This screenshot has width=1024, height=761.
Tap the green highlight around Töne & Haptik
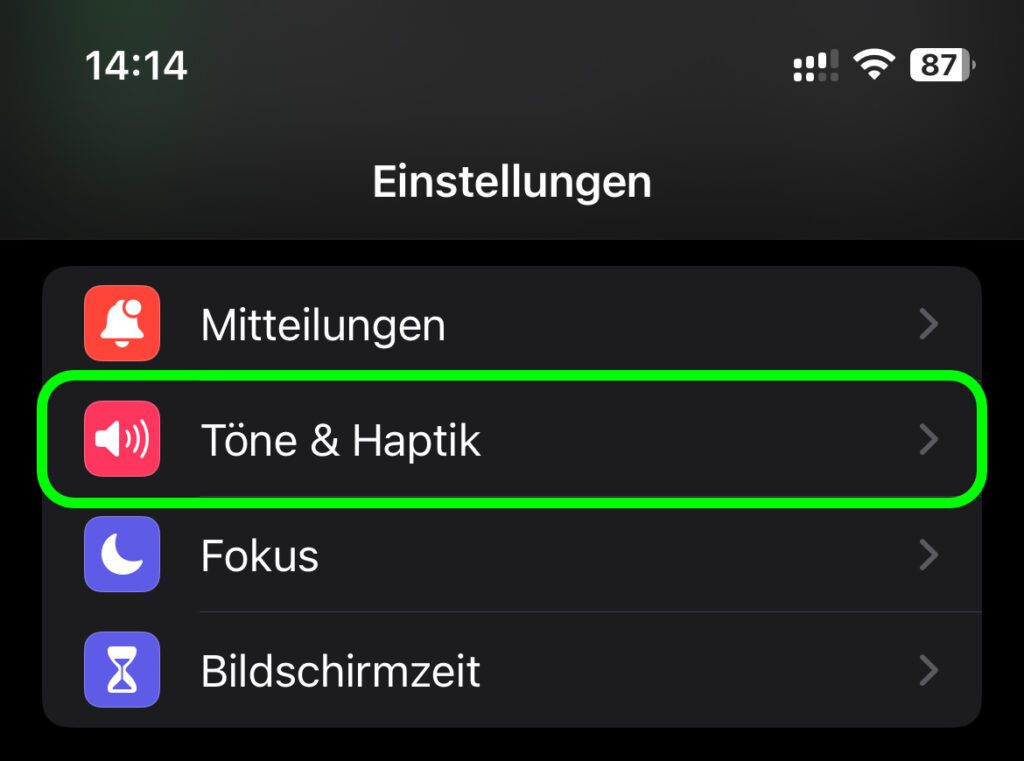(x=512, y=383)
